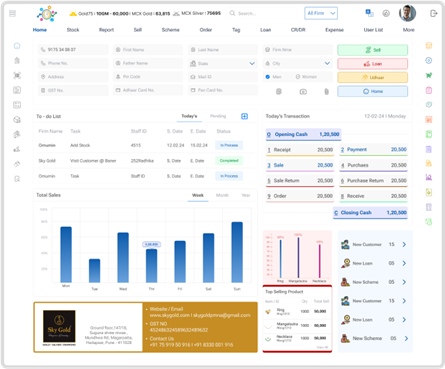Click the green Sell button
445x369 pixels.
(x=372, y=50)
